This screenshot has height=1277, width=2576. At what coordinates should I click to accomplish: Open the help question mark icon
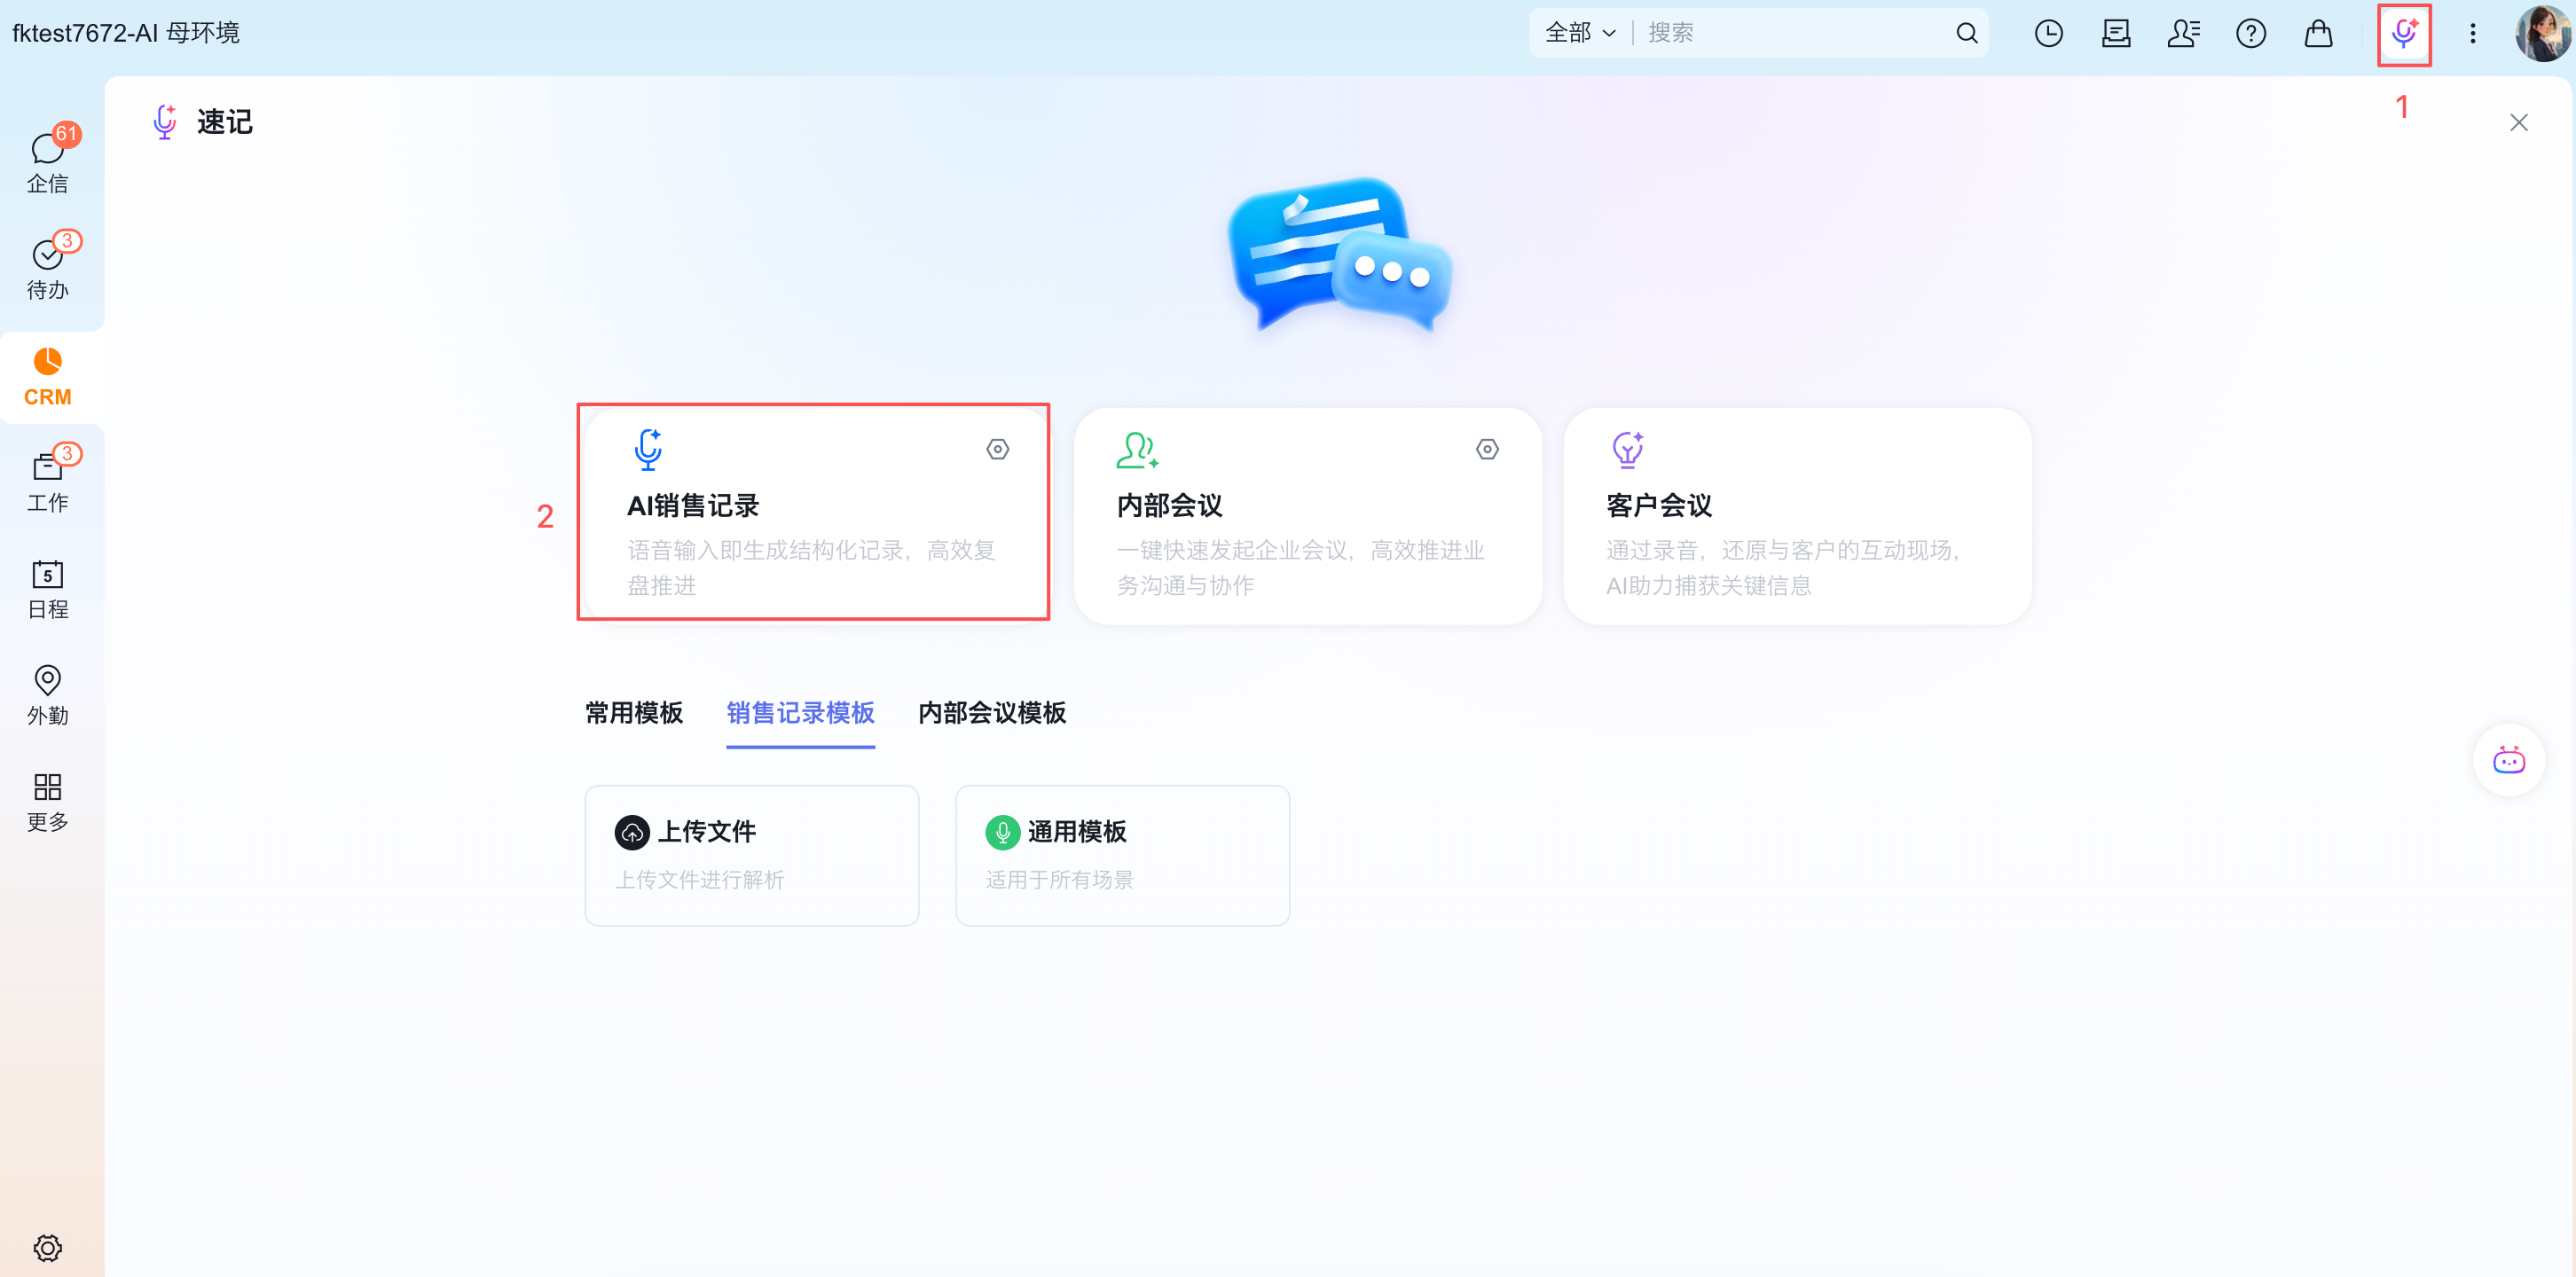(2250, 34)
